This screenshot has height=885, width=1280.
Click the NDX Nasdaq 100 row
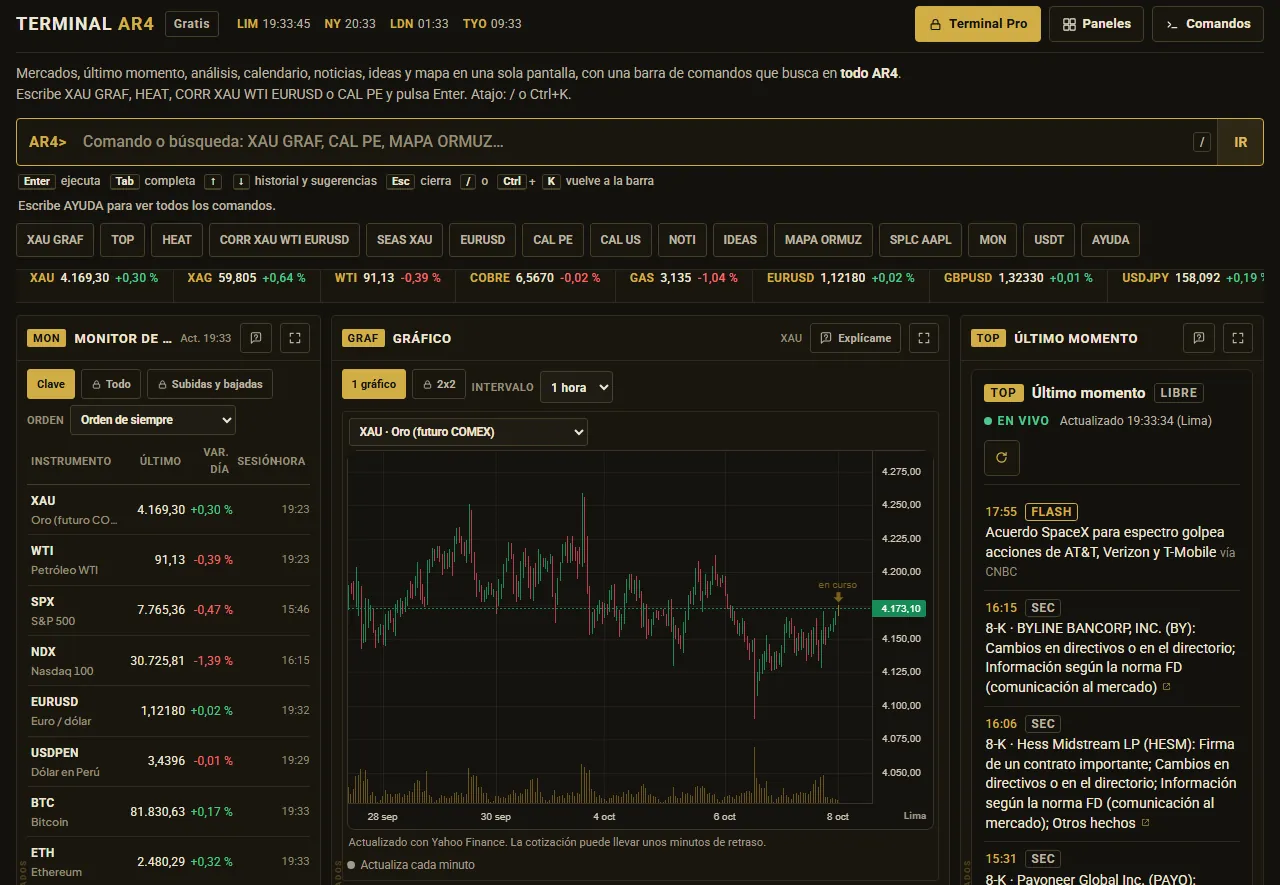coord(170,661)
